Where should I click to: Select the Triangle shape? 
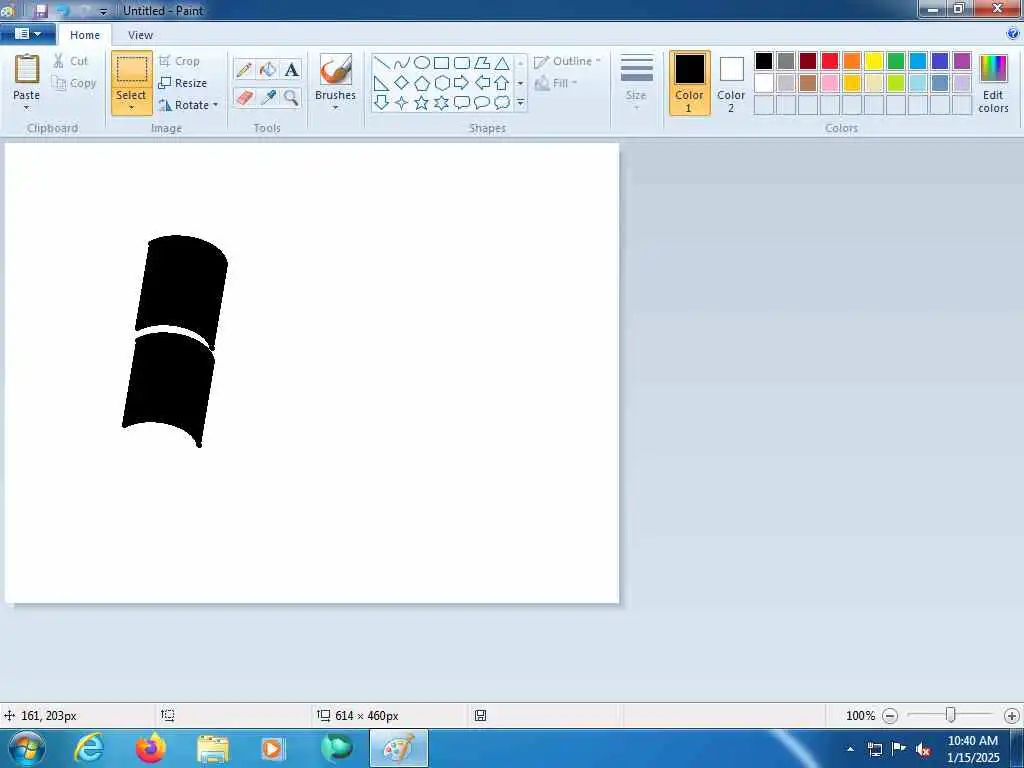click(502, 63)
